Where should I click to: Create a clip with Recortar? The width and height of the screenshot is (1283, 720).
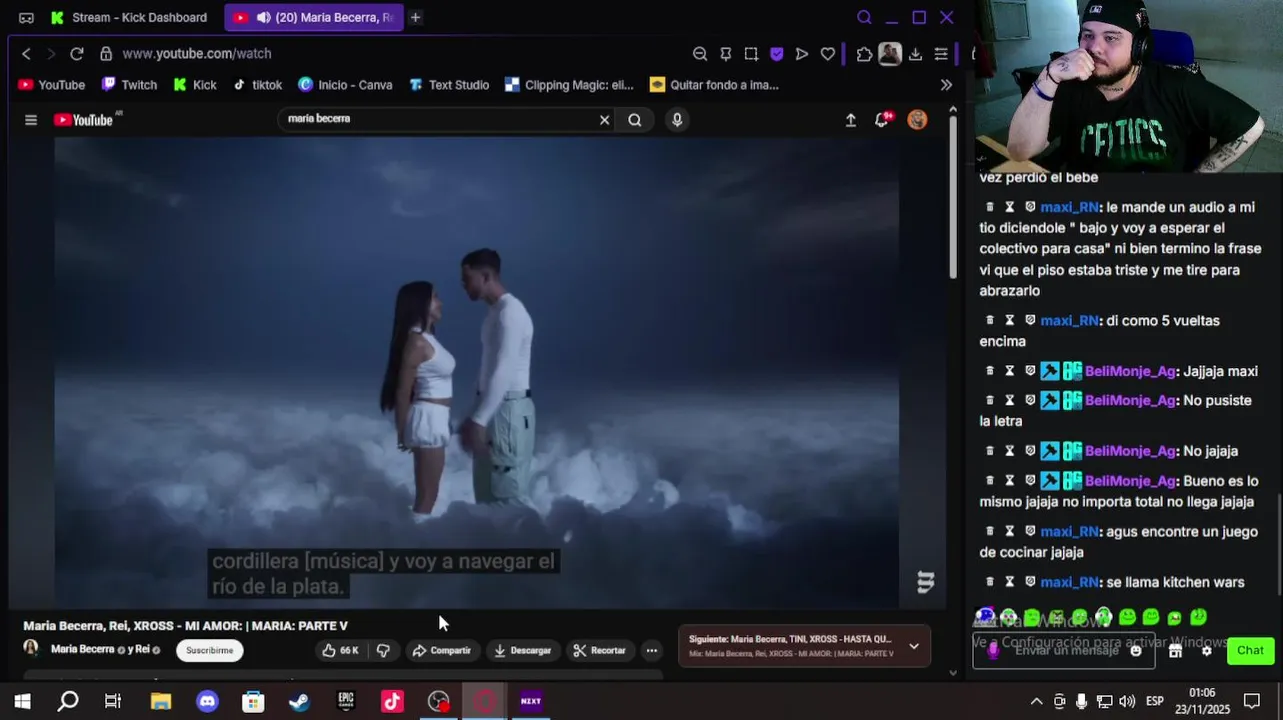pos(599,650)
